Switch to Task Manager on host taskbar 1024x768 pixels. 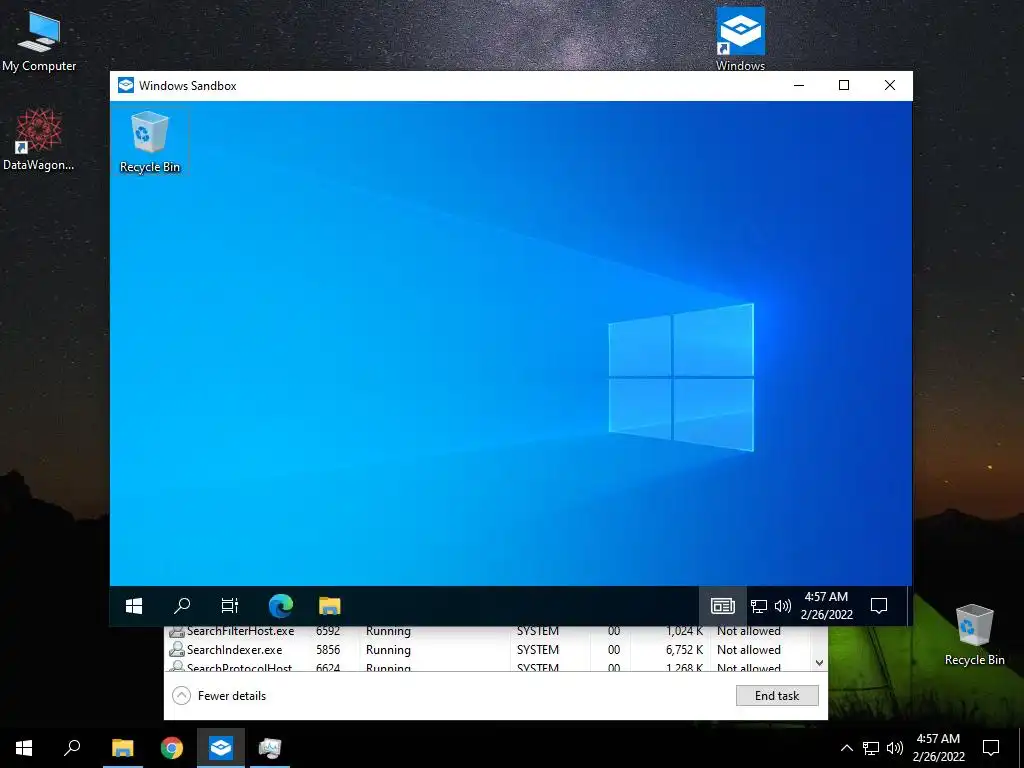tap(270, 748)
